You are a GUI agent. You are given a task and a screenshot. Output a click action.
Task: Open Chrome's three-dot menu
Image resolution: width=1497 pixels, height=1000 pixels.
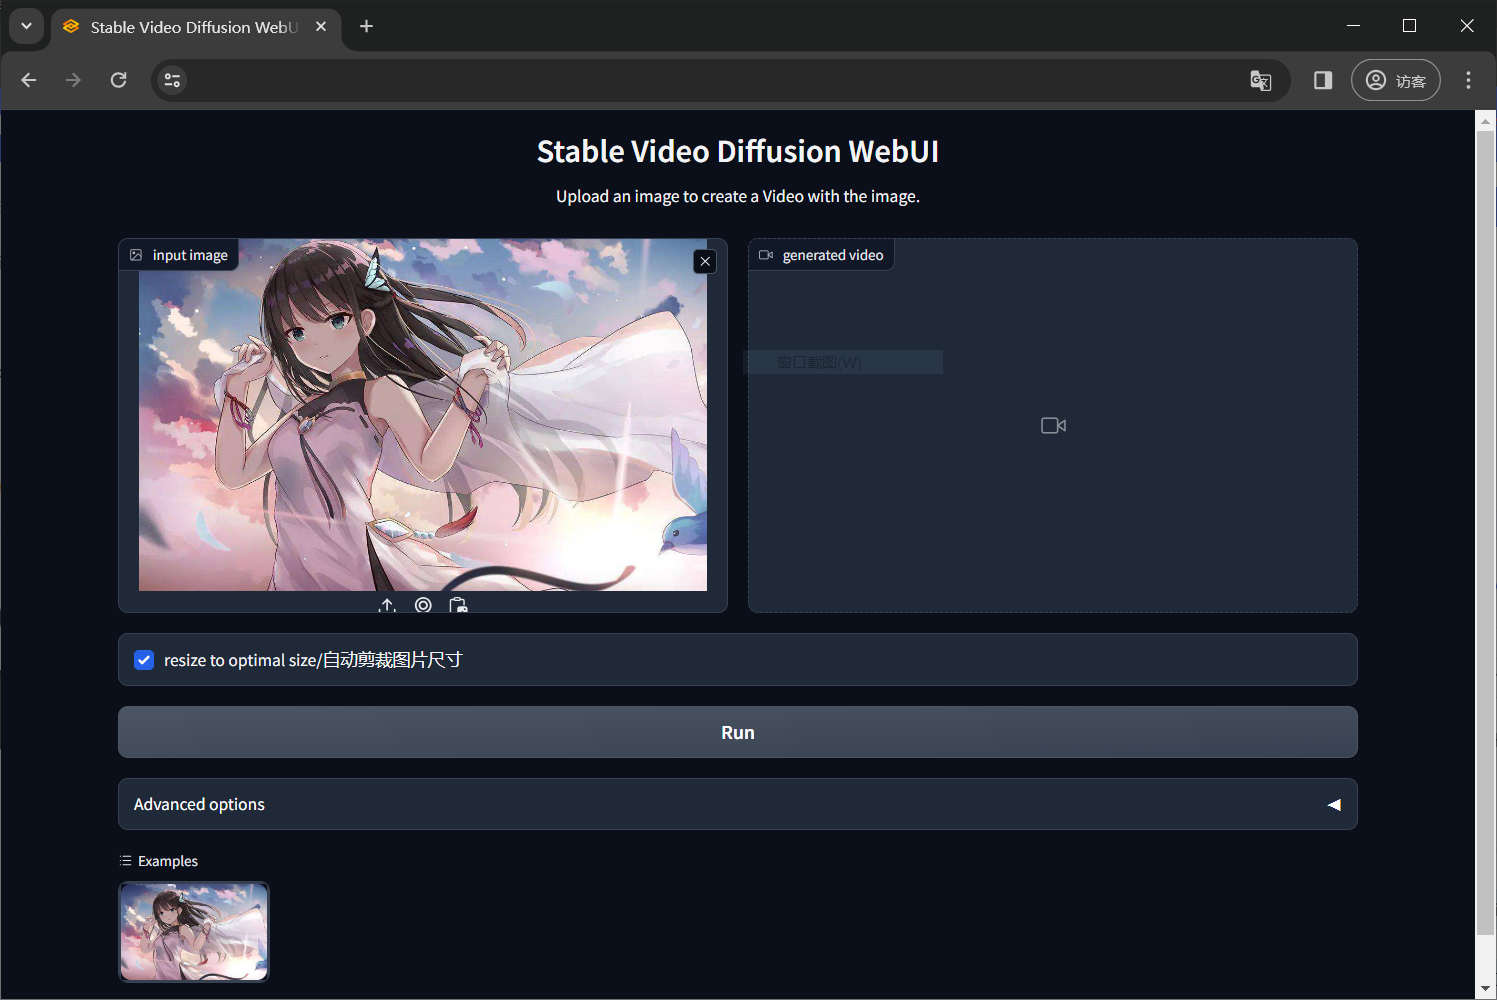(x=1468, y=80)
